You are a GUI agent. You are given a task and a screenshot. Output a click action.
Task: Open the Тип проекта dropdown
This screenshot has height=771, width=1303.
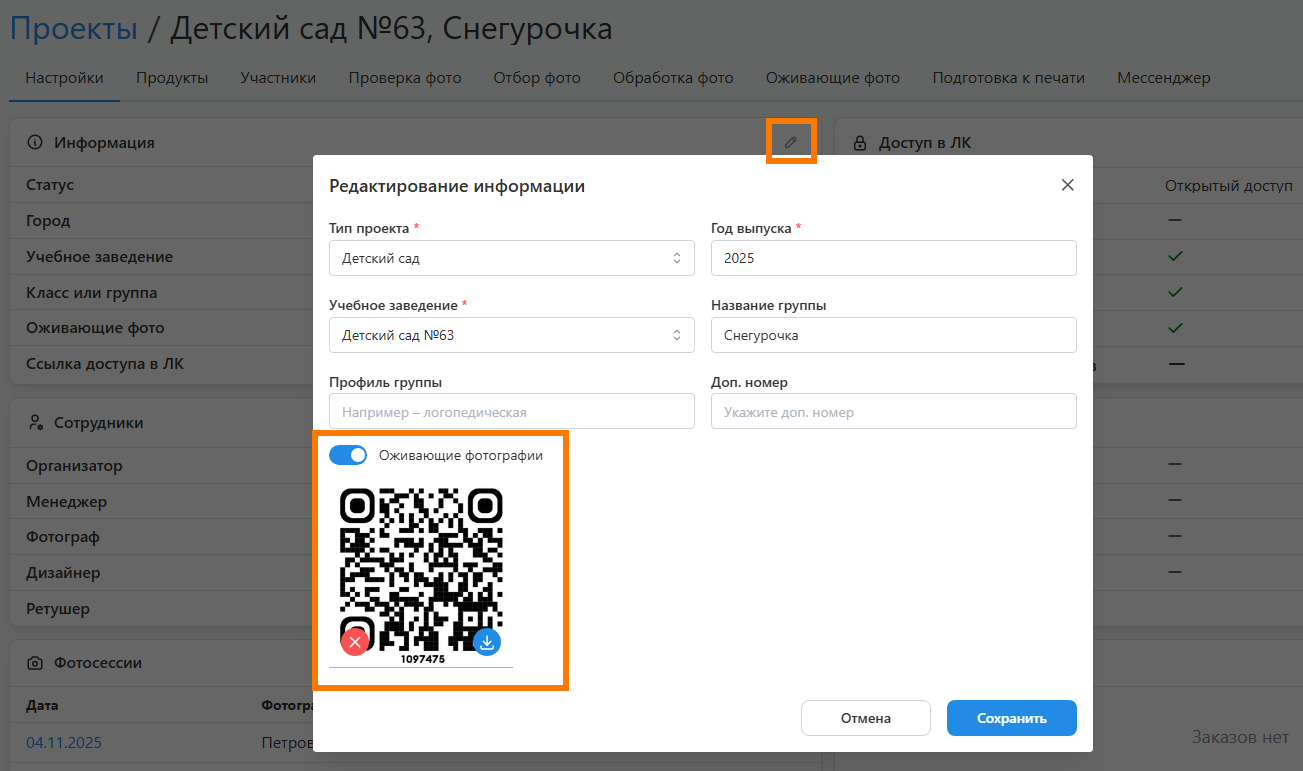tap(511, 258)
